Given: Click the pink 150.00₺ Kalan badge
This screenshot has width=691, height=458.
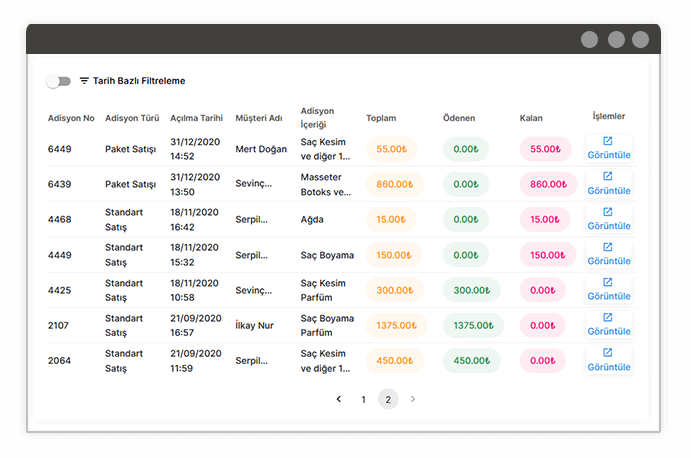Looking at the screenshot, I should [547, 255].
